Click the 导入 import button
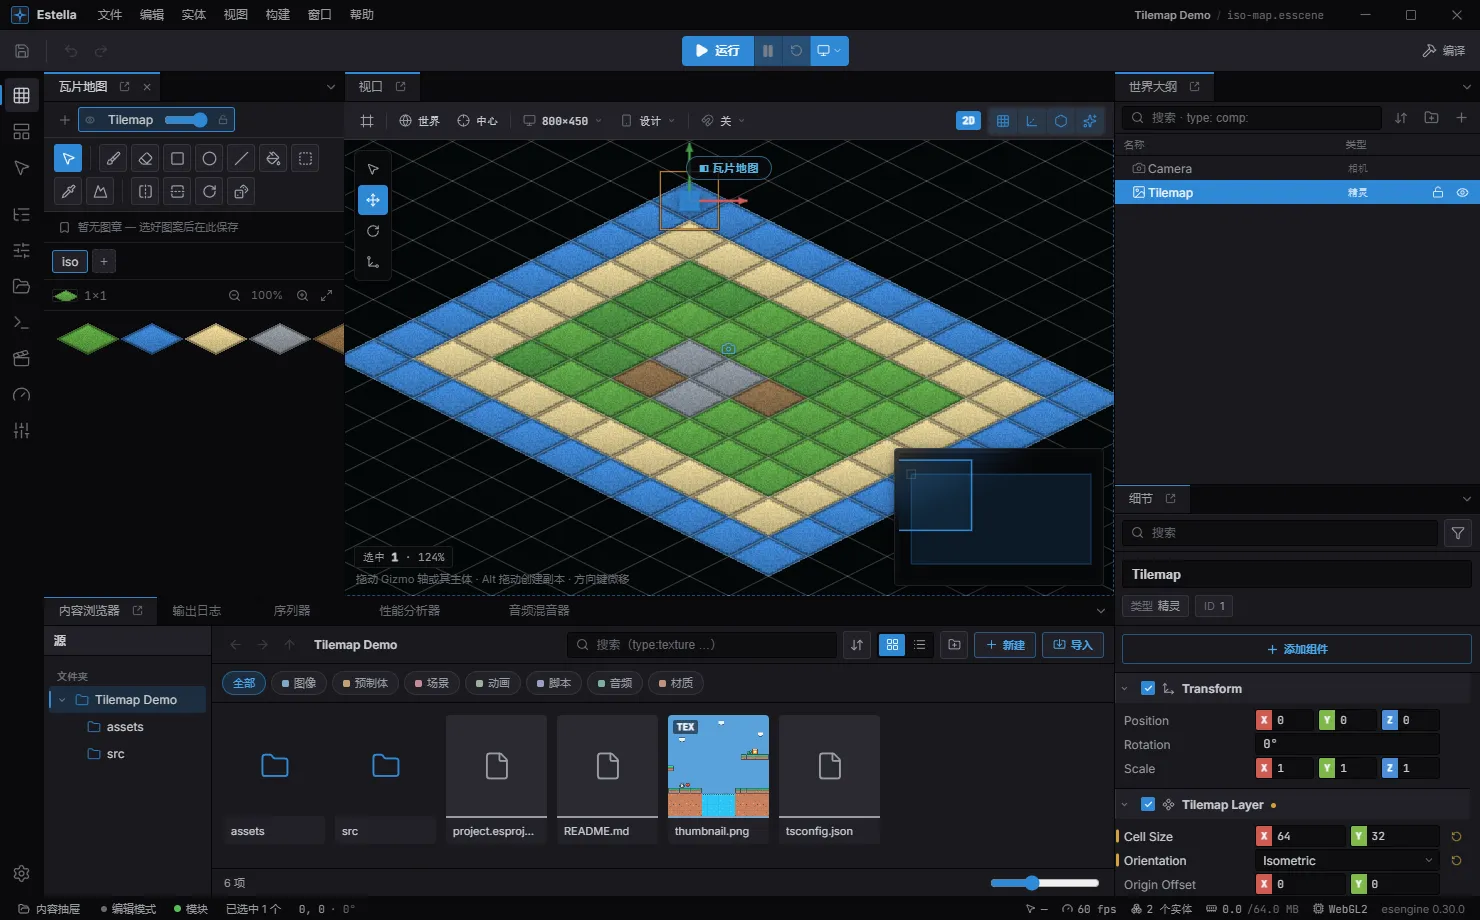The image size is (1480, 920). (1072, 645)
